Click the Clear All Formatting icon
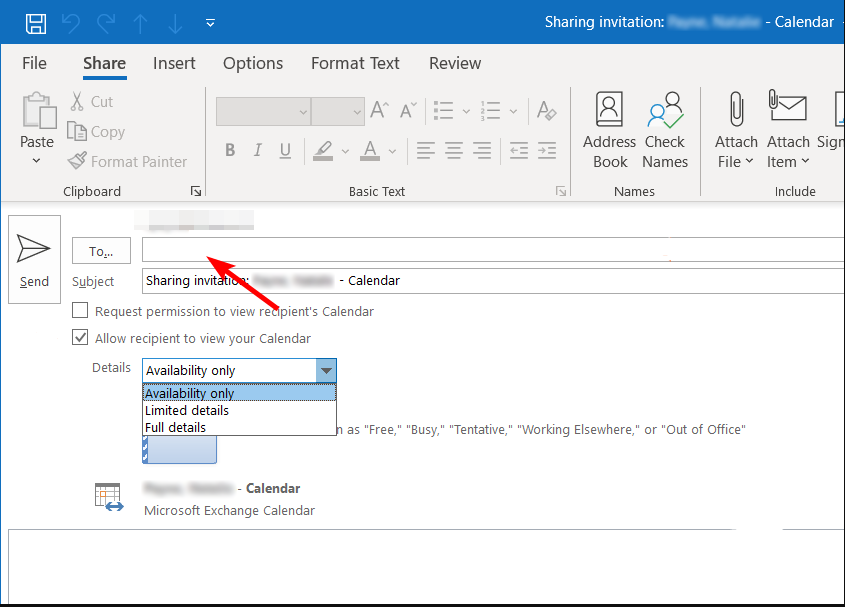845x607 pixels. [546, 111]
